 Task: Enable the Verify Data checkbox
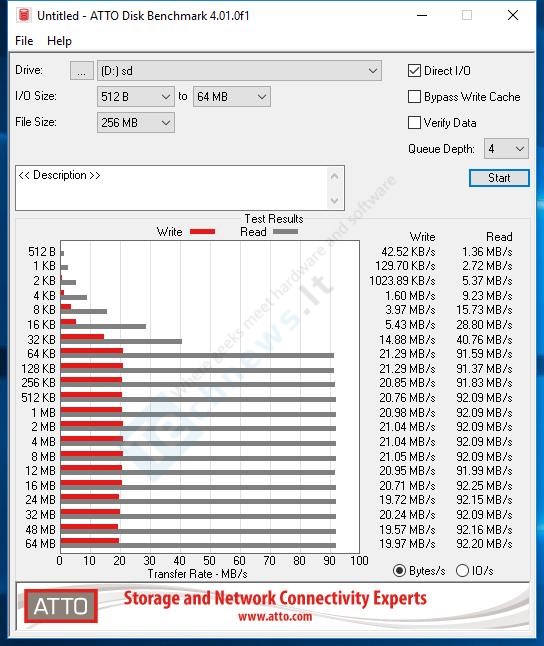414,123
